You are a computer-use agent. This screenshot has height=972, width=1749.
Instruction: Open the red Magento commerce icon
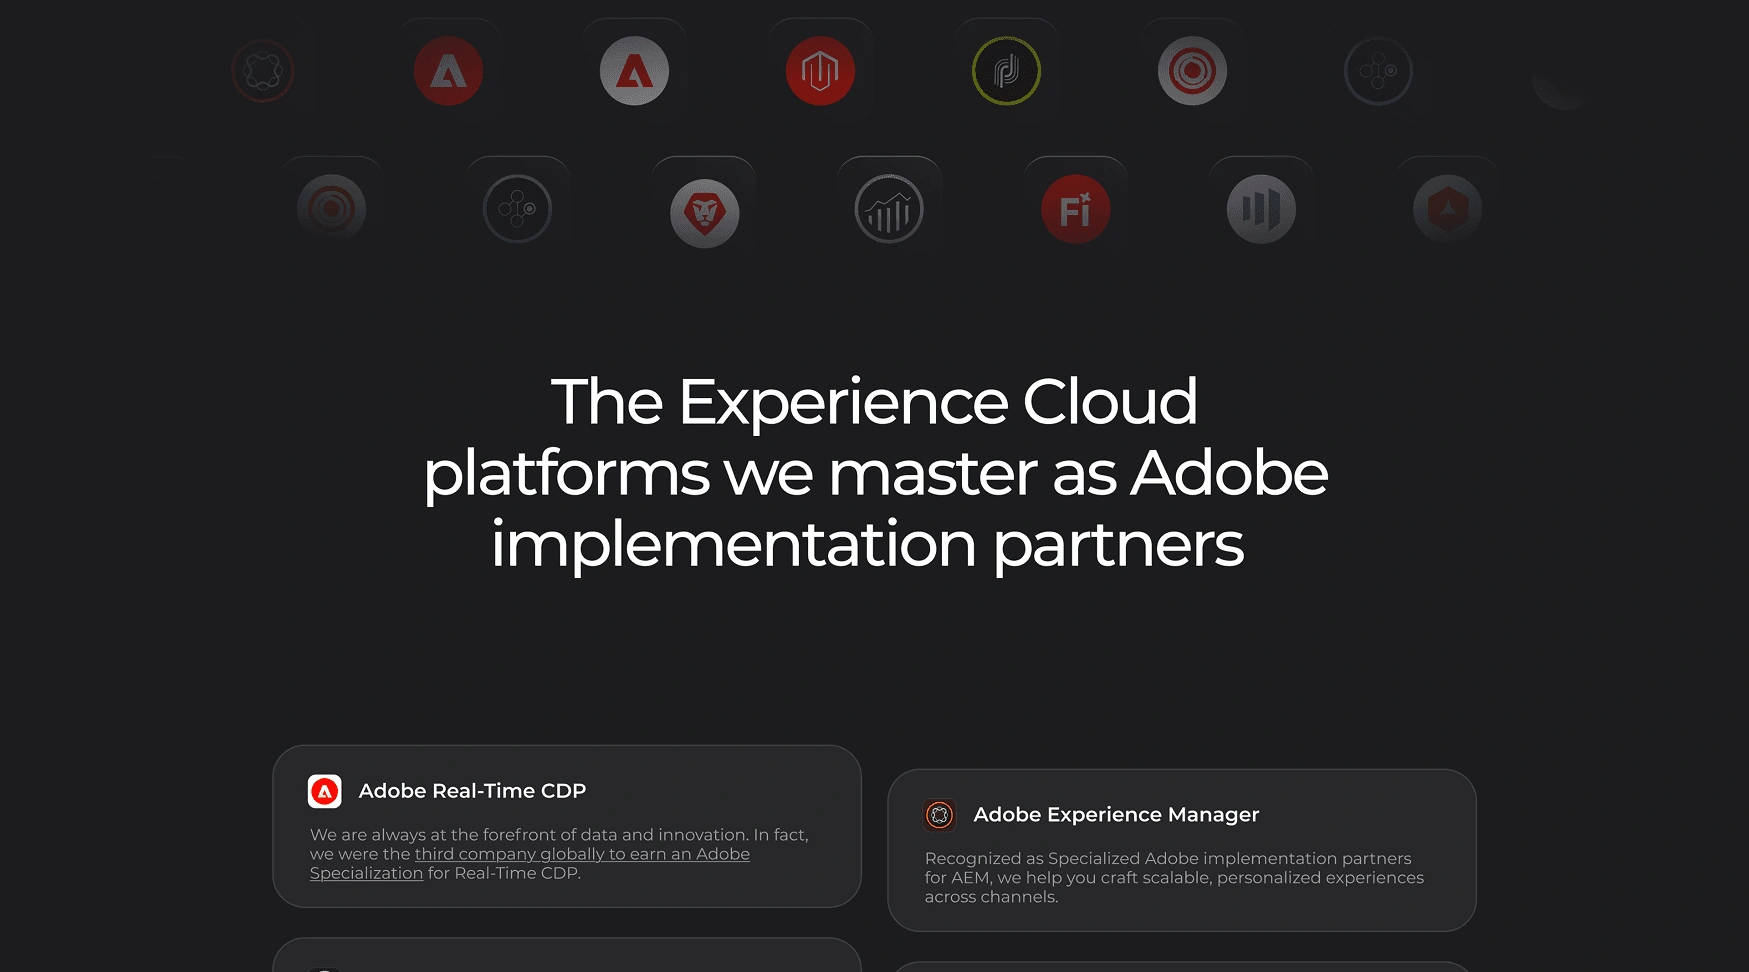[820, 71]
